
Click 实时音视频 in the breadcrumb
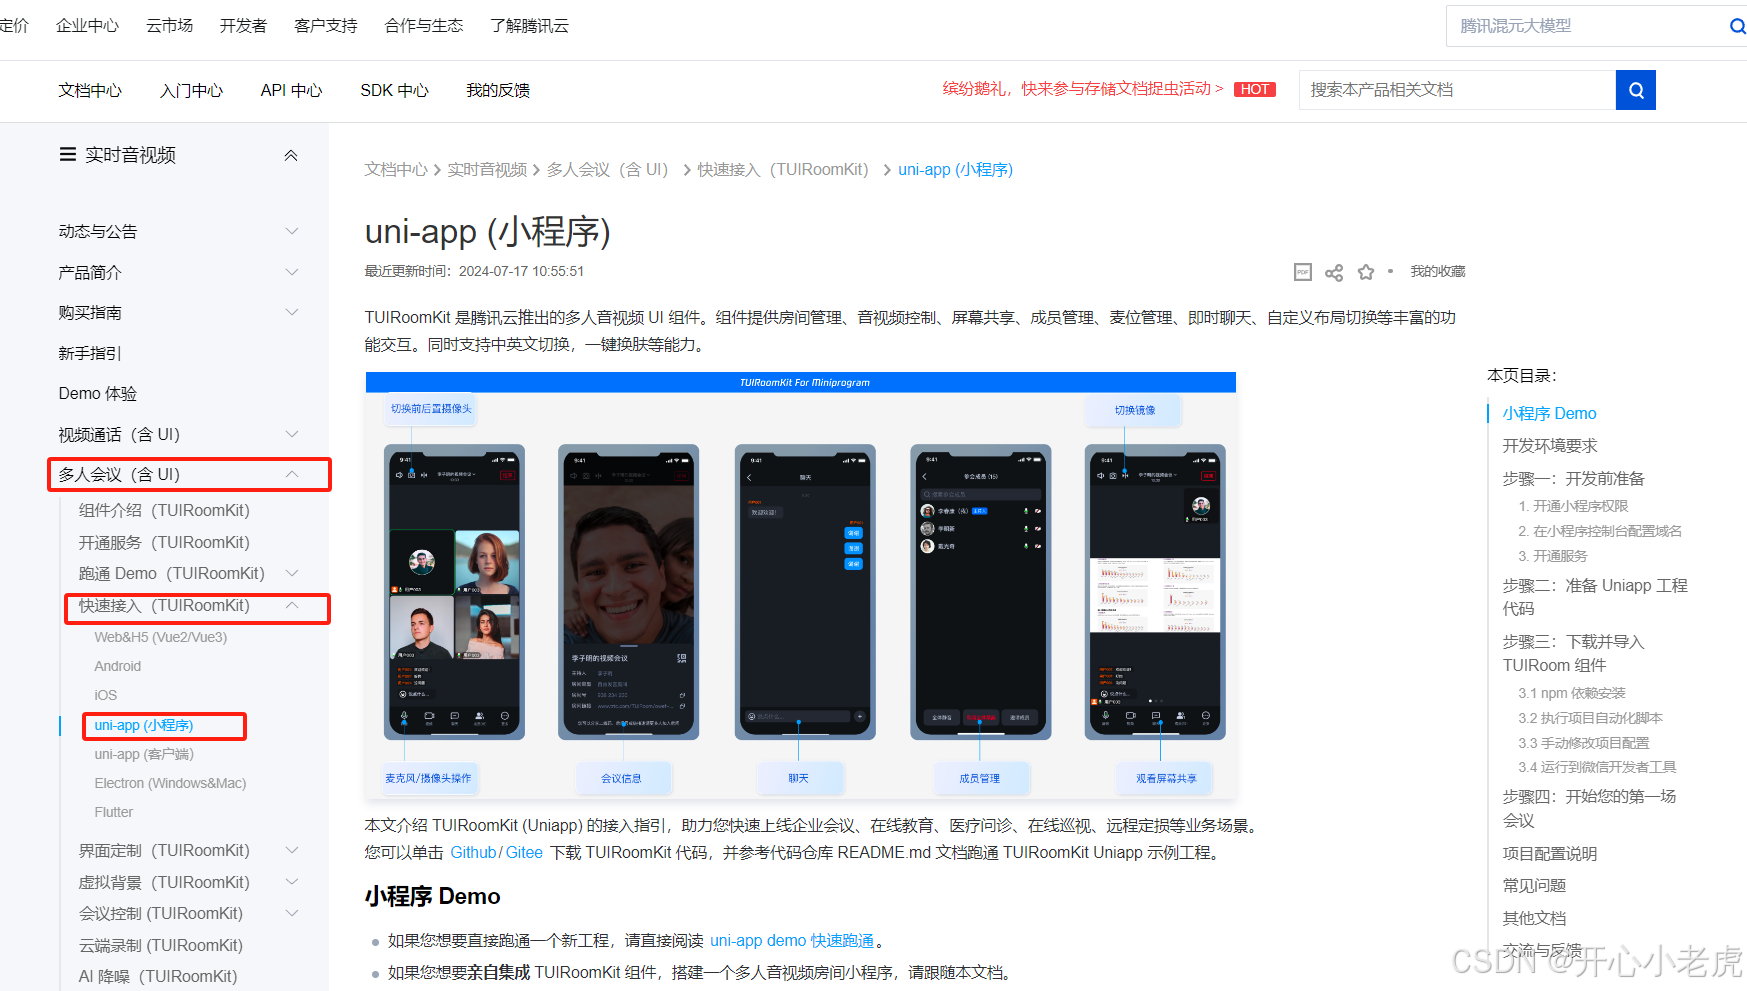pyautogui.click(x=486, y=169)
